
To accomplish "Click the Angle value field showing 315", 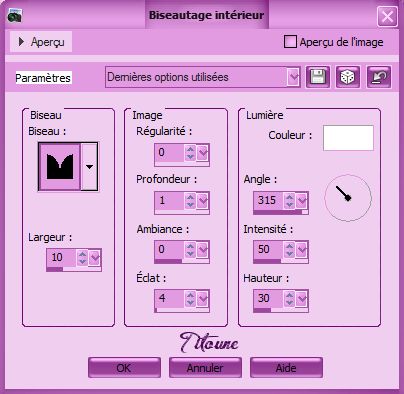I will 269,200.
